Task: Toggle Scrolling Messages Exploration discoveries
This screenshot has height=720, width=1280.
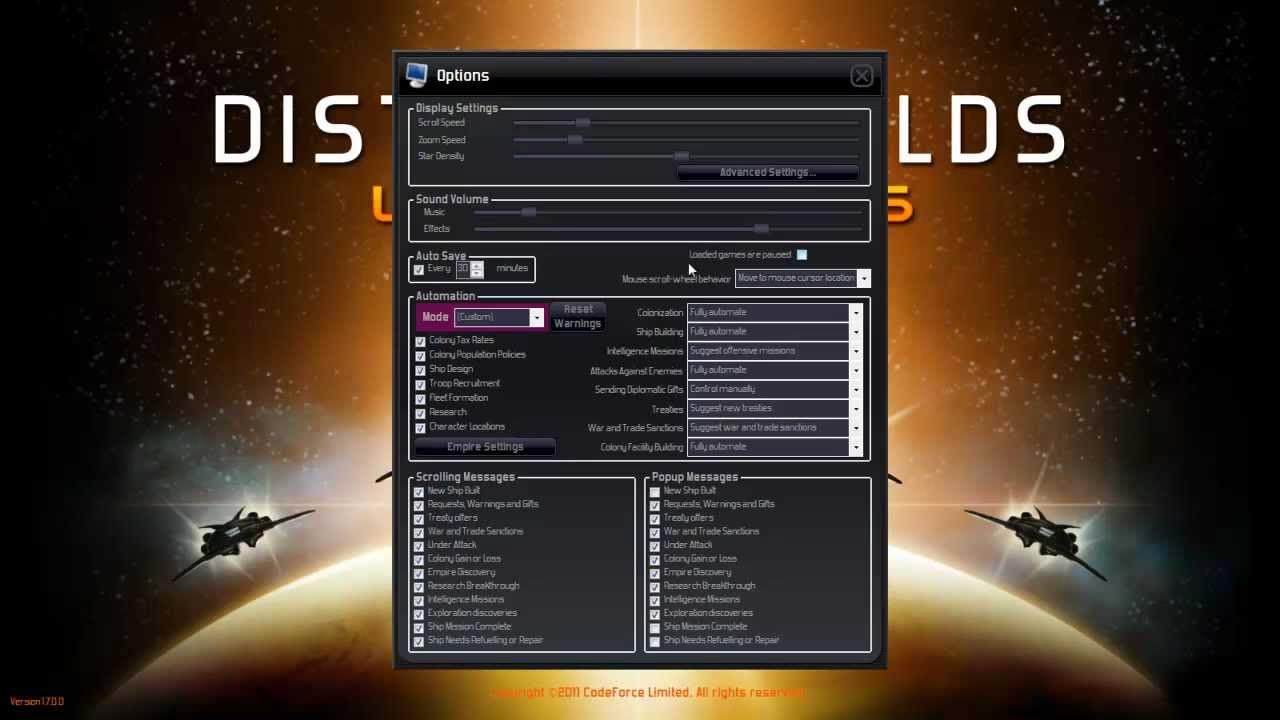Action: click(x=419, y=614)
